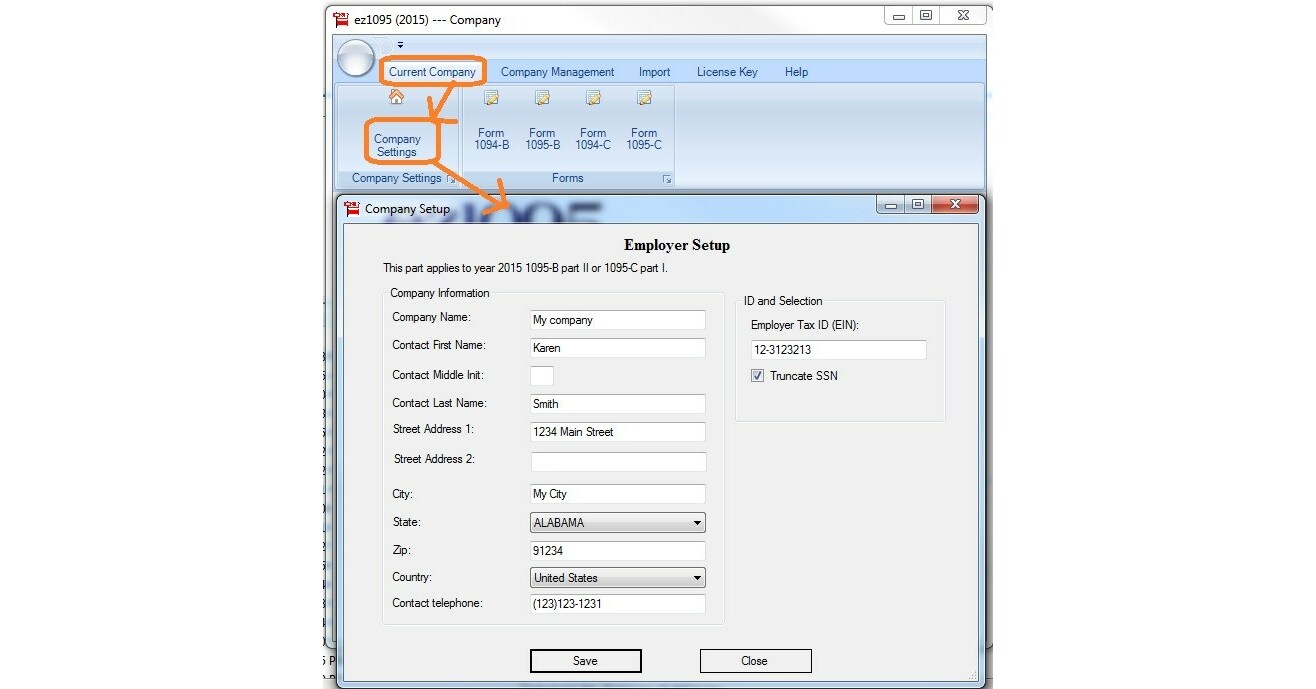Click the ez1095 icon in the title bar
Image resolution: width=1316 pixels, height=689 pixels.
pos(340,18)
